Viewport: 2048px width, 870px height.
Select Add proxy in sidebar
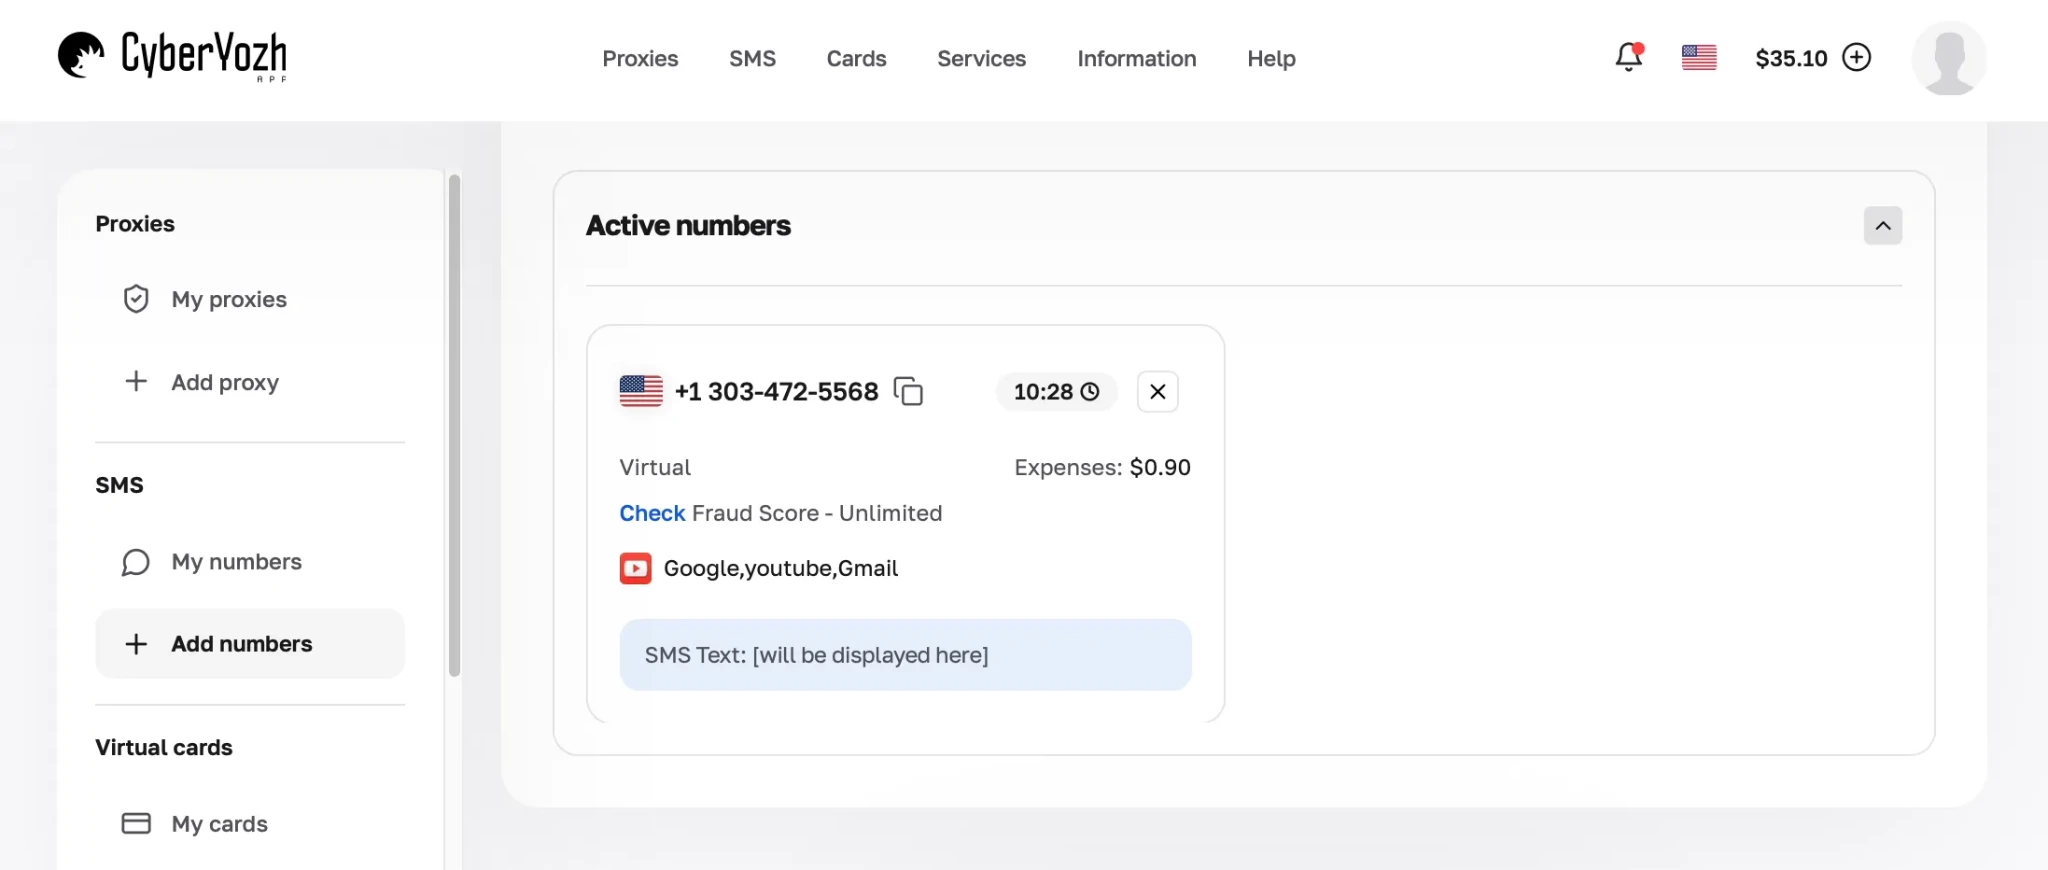(x=250, y=382)
